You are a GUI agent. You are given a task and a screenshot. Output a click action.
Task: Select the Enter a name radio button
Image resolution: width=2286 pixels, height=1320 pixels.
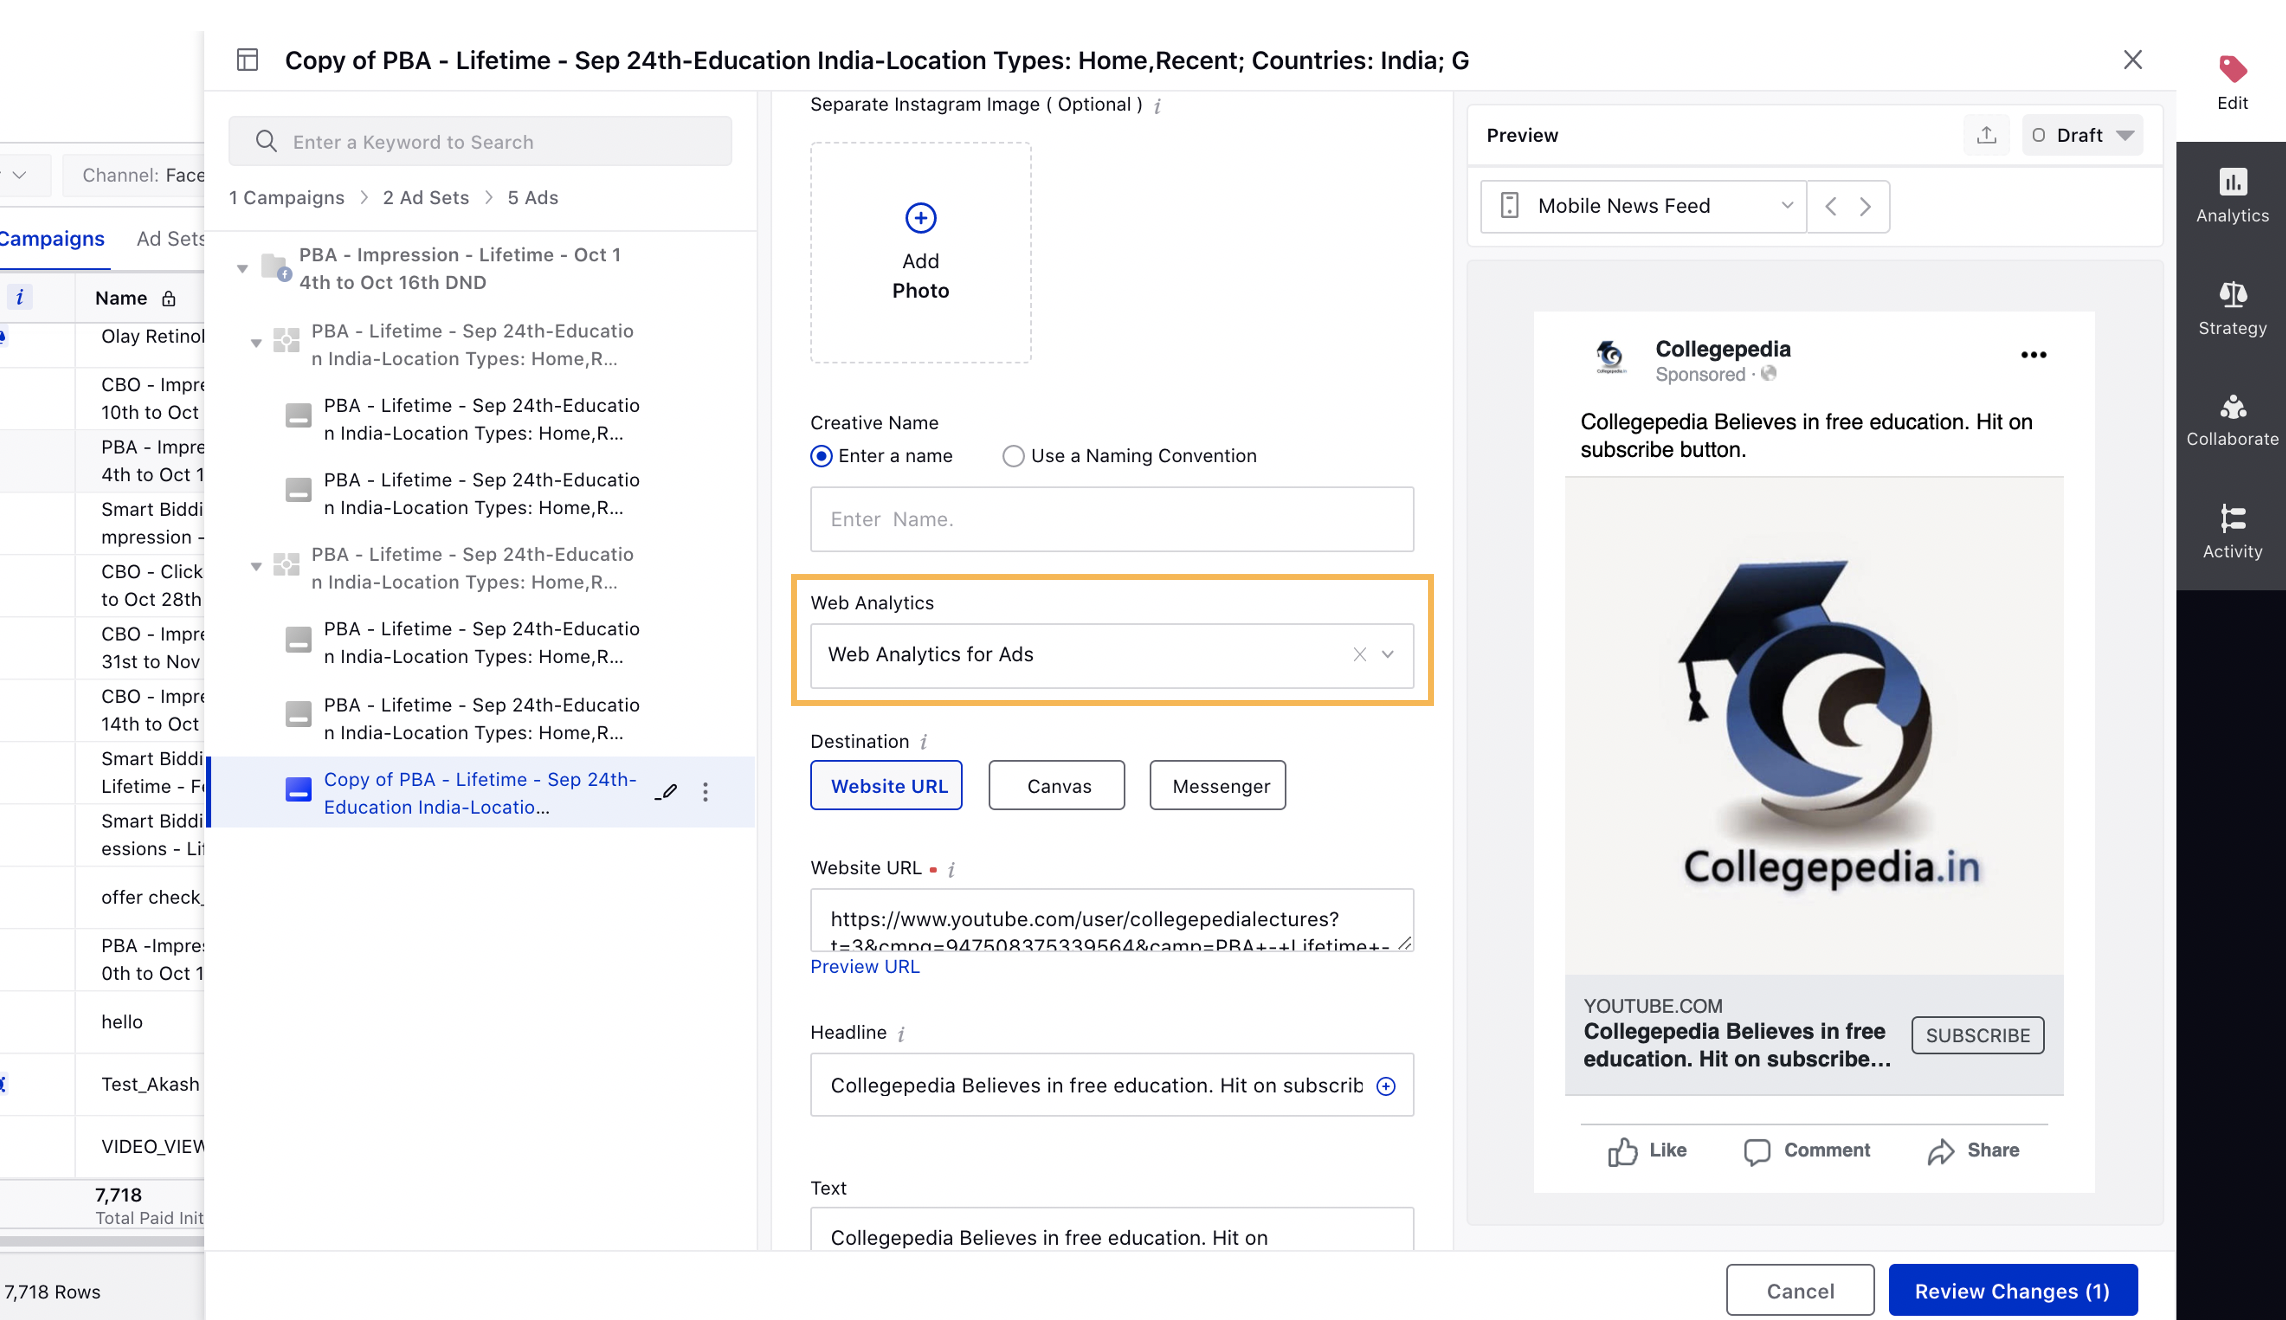821,456
